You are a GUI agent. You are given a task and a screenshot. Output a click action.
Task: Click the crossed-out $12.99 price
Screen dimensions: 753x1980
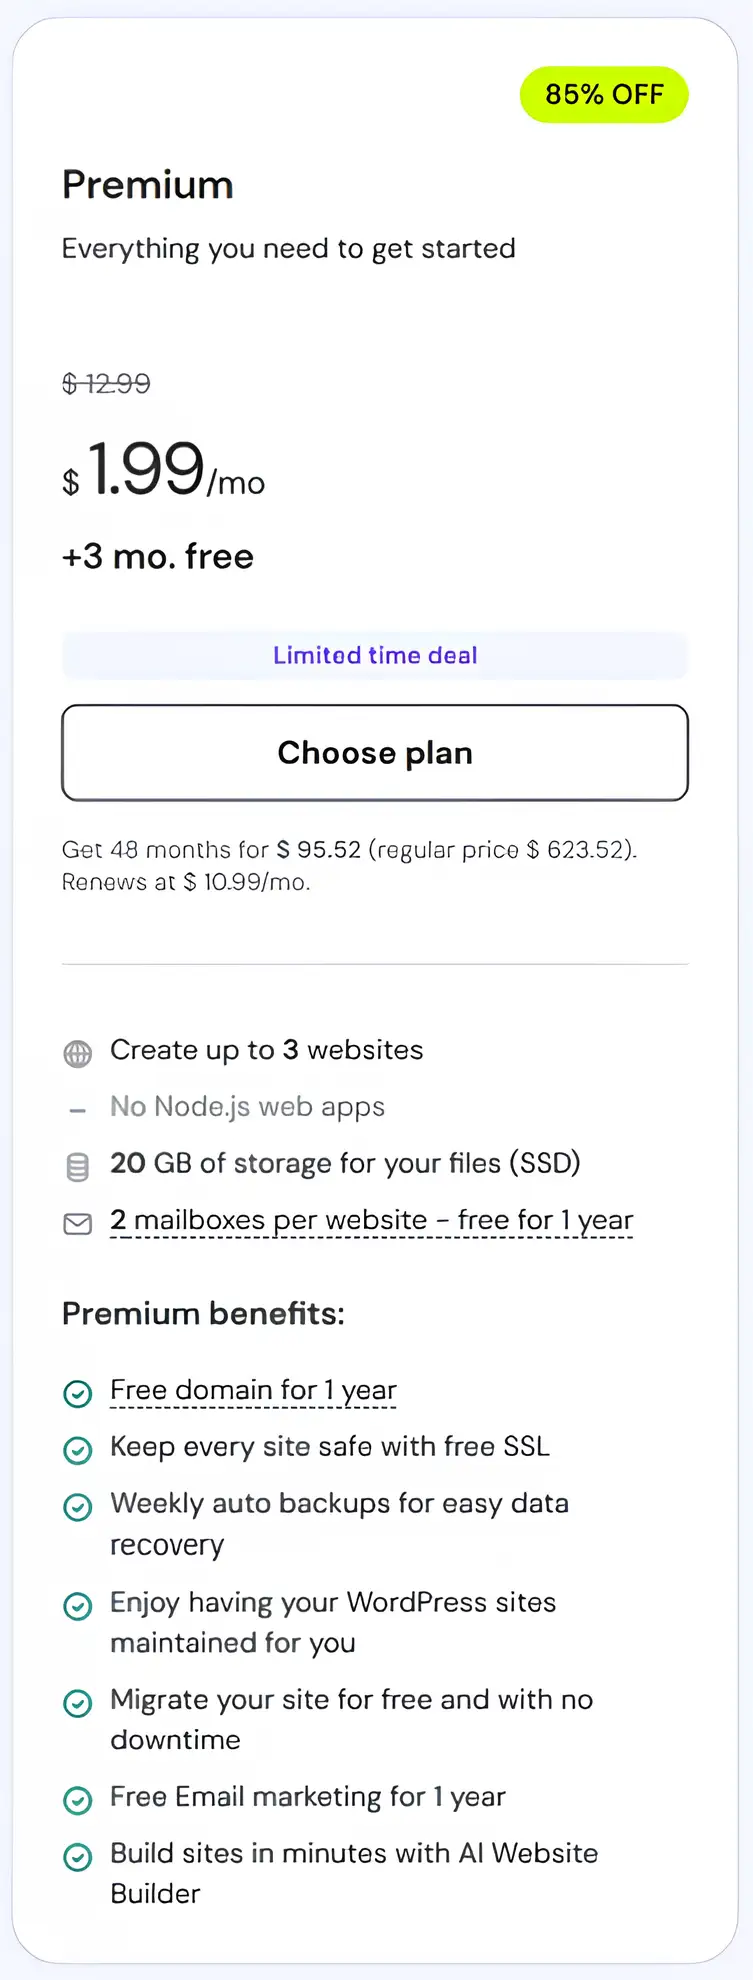(106, 384)
